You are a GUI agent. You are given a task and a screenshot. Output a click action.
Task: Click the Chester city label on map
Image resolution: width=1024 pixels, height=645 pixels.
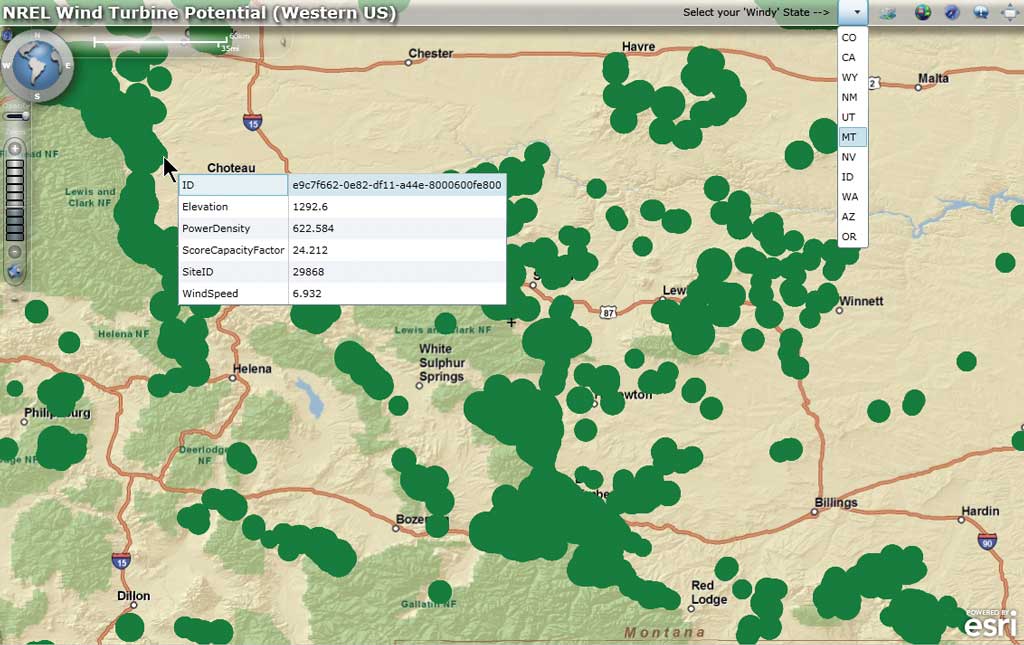tap(430, 54)
